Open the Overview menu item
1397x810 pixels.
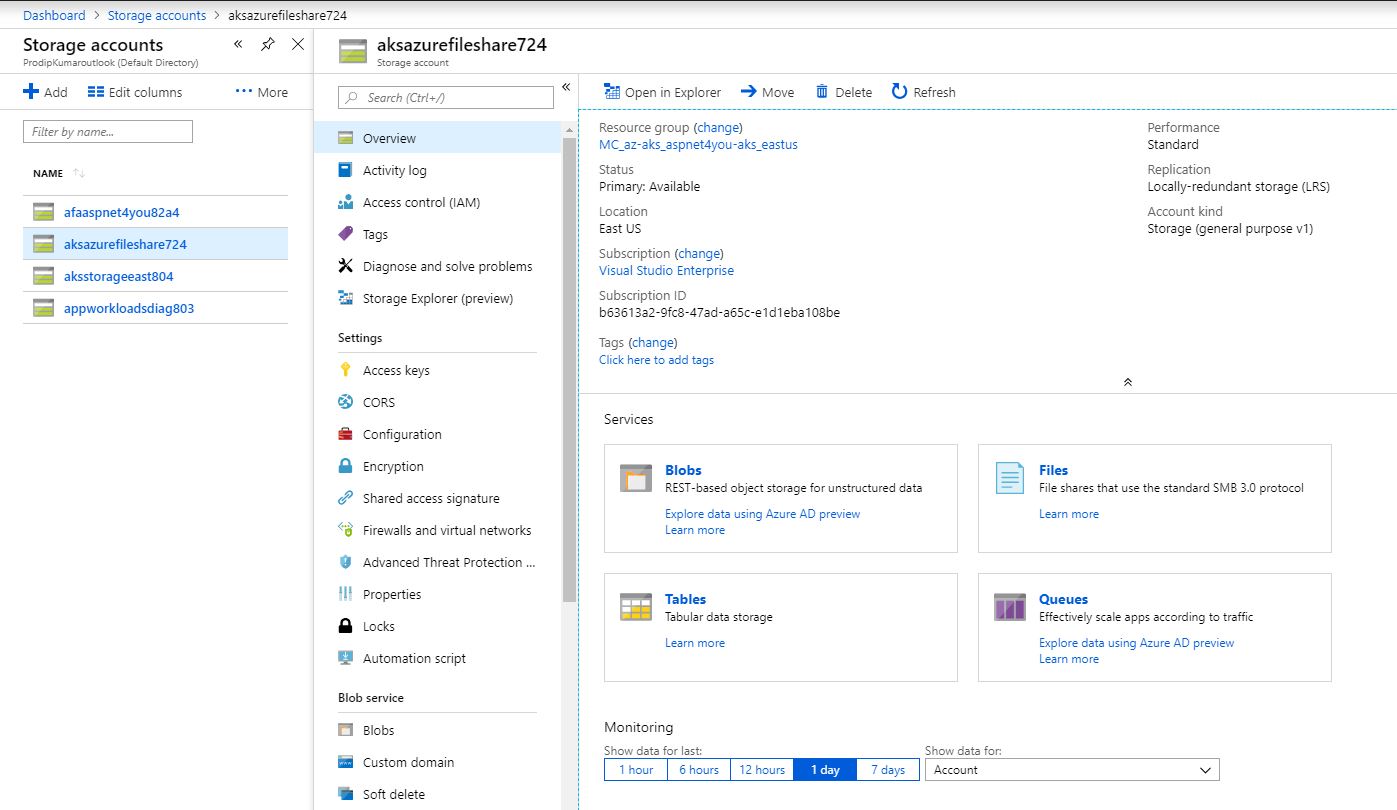(x=438, y=138)
